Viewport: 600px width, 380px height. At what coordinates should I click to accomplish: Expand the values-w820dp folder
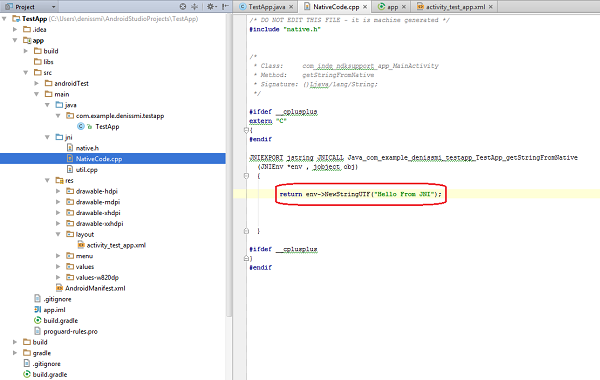pos(58,277)
